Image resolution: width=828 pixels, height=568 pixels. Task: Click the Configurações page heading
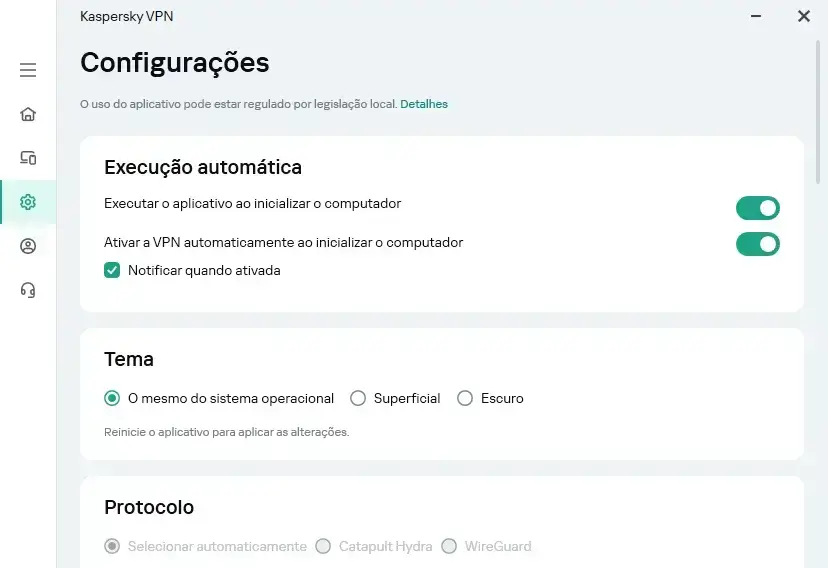(x=175, y=63)
